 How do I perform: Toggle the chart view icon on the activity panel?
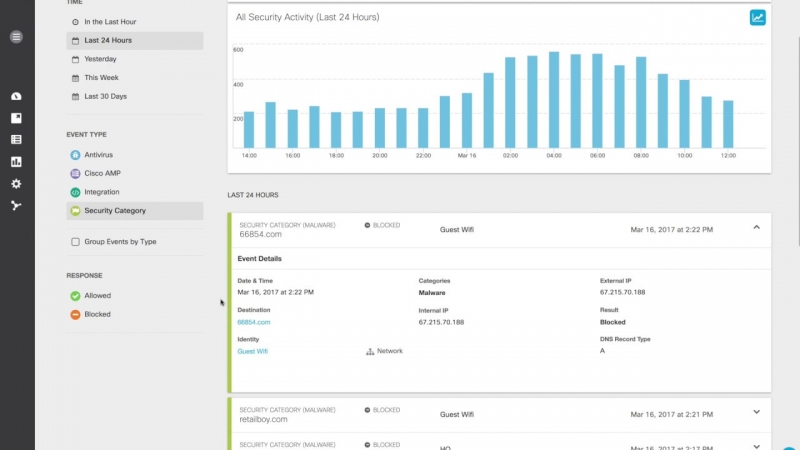click(758, 17)
